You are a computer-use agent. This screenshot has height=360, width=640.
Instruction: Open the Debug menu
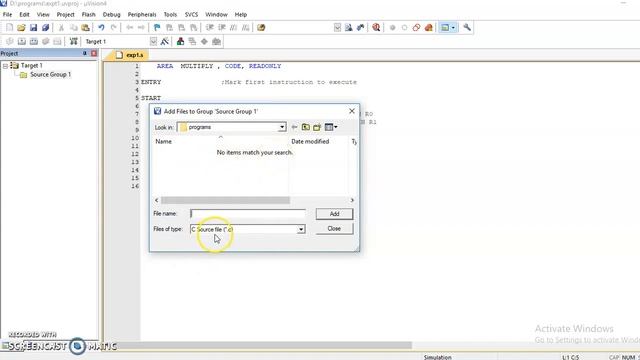pos(111,14)
